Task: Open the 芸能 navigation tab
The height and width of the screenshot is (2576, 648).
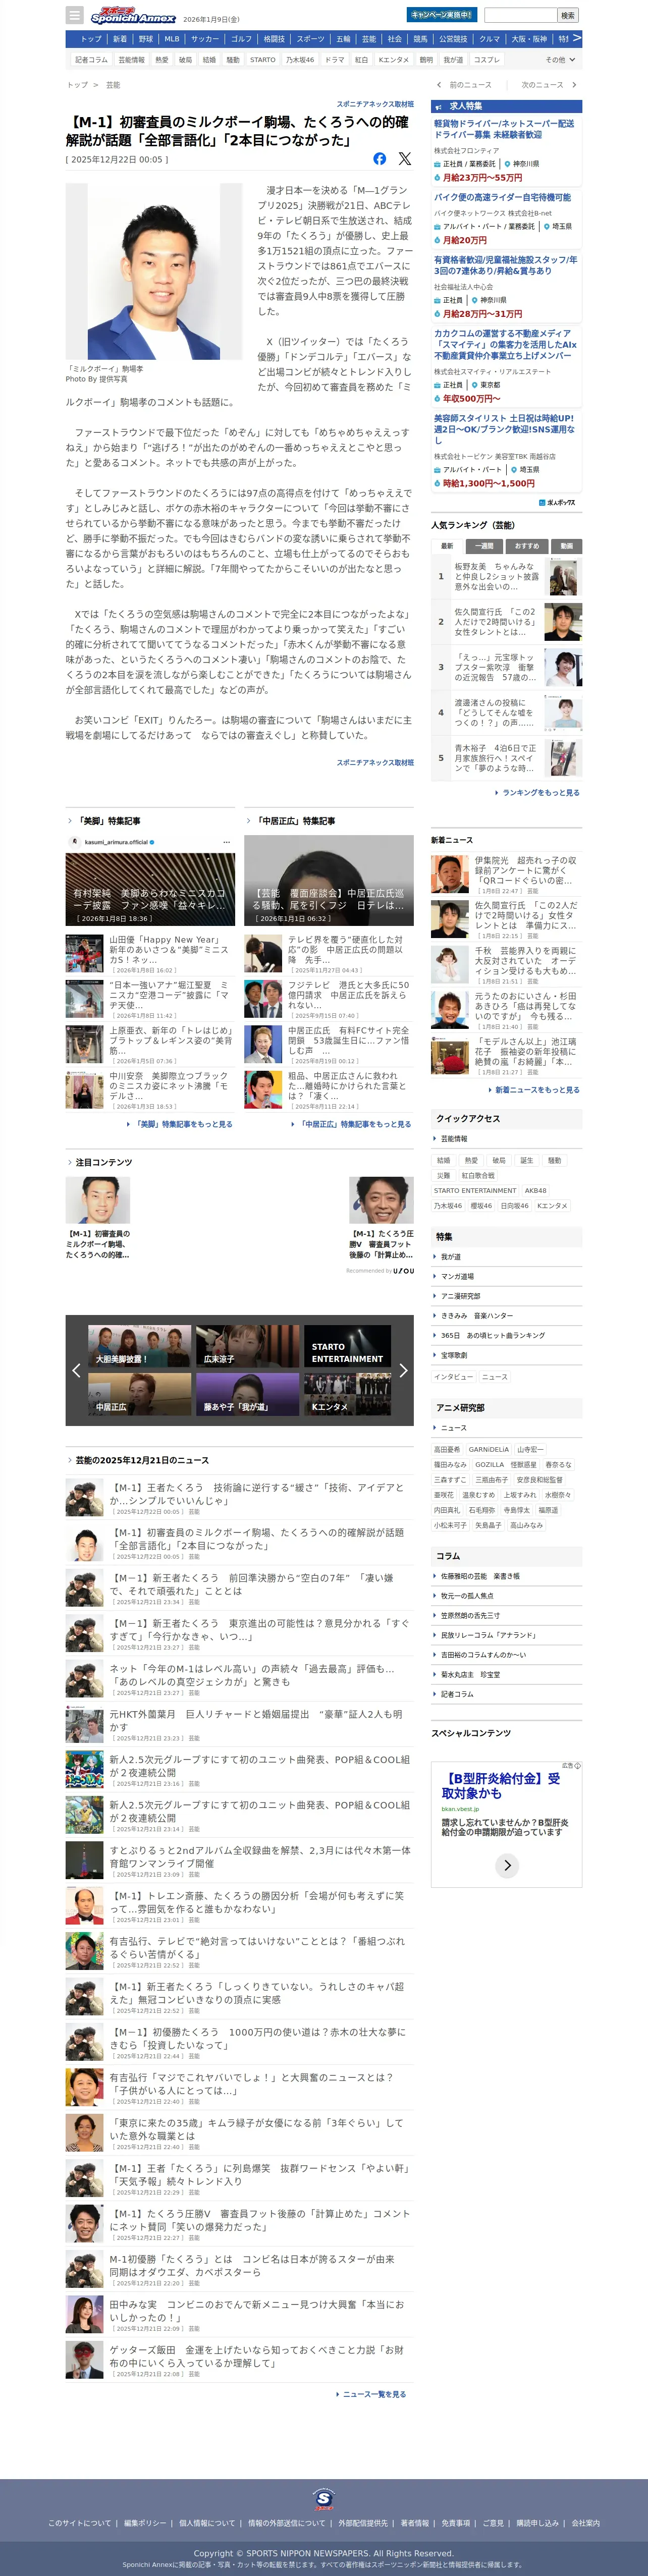Action: click(x=369, y=39)
